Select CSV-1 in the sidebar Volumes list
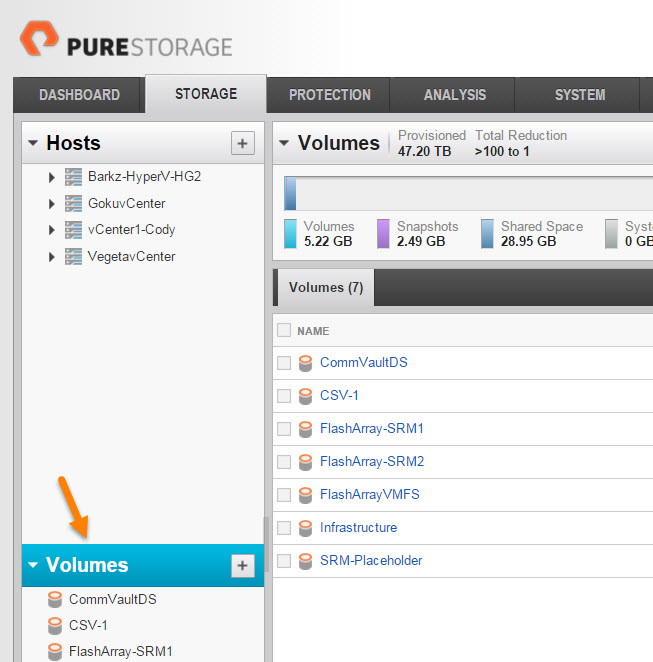Screen dimensions: 653x662 [88, 625]
